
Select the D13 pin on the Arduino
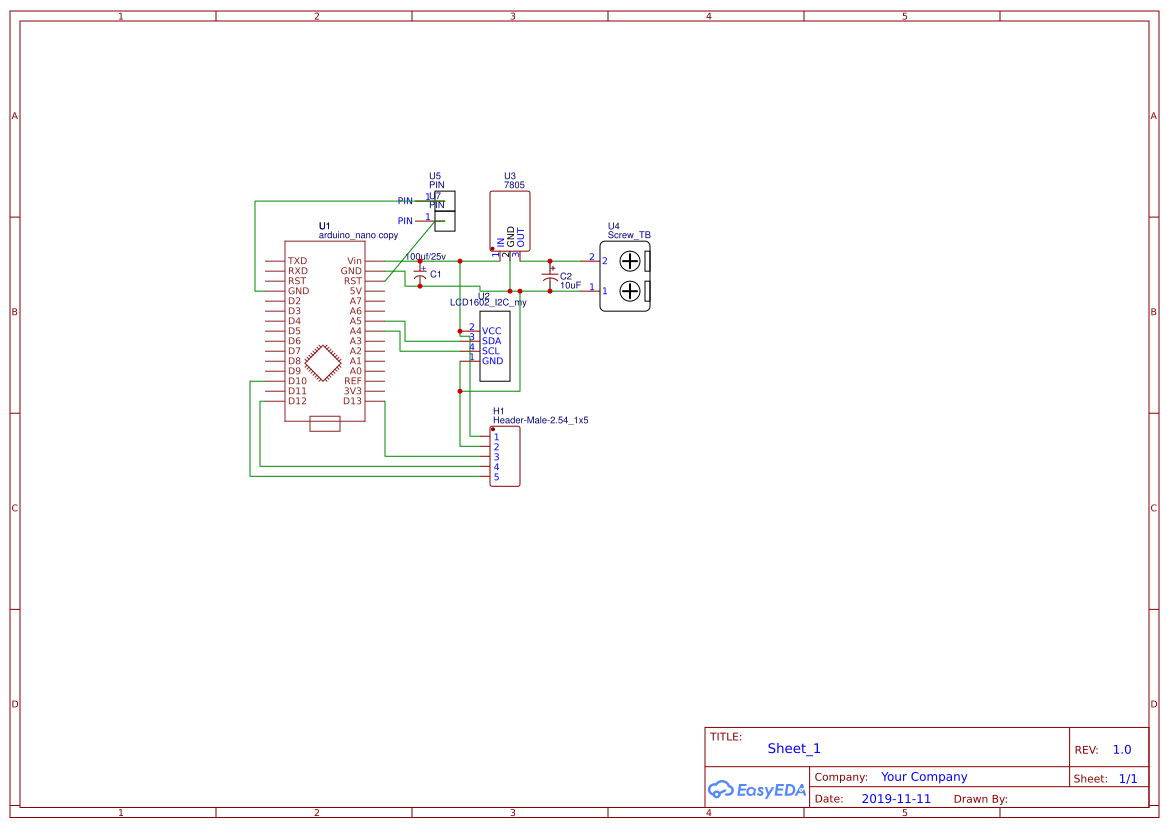[x=350, y=400]
